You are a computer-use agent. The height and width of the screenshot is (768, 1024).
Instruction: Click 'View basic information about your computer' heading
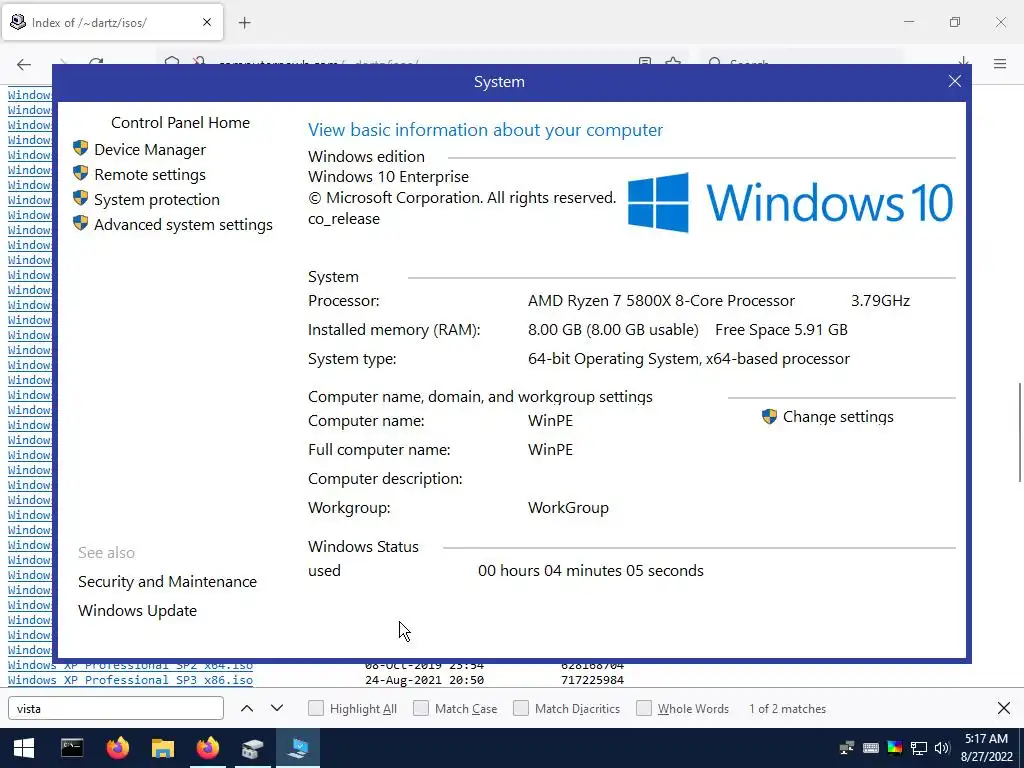pyautogui.click(x=485, y=129)
